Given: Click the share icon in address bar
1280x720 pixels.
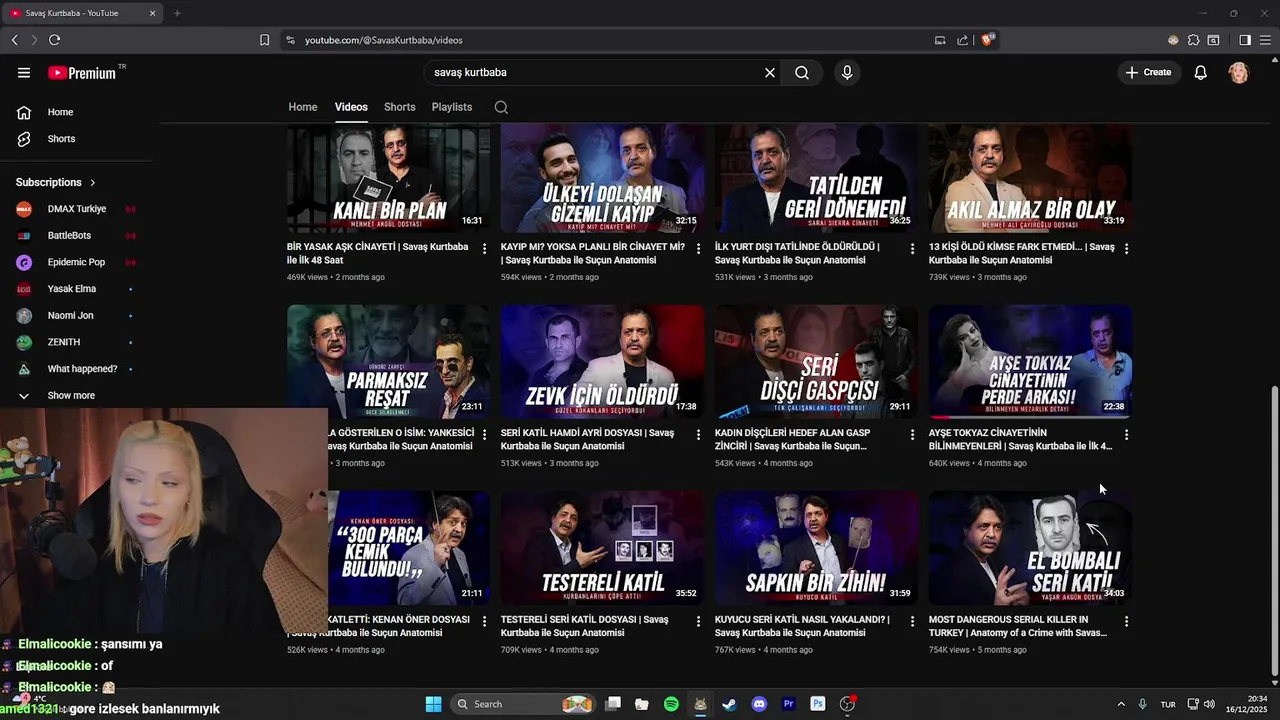Looking at the screenshot, I should pos(962,40).
